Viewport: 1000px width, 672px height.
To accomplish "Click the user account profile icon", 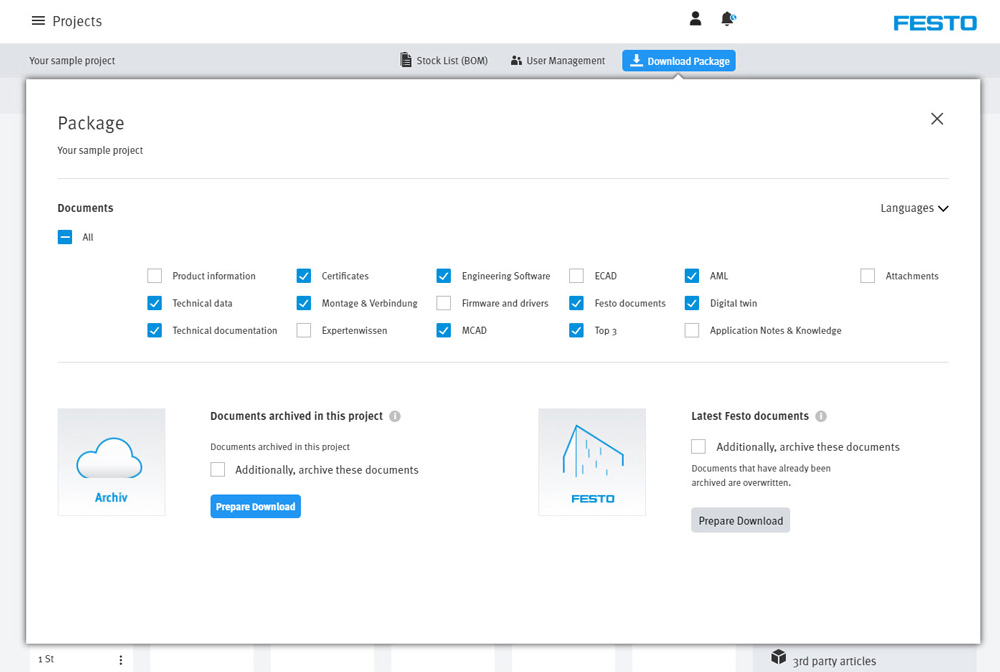I will tap(695, 19).
